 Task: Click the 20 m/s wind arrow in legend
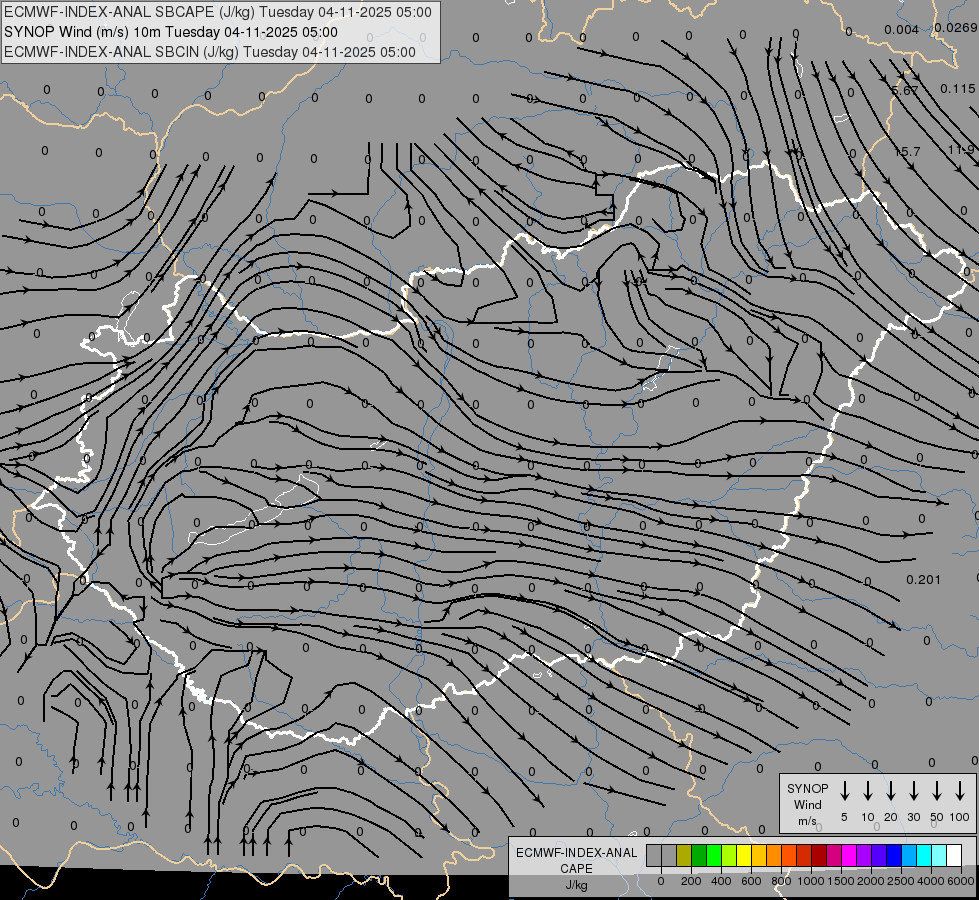891,791
